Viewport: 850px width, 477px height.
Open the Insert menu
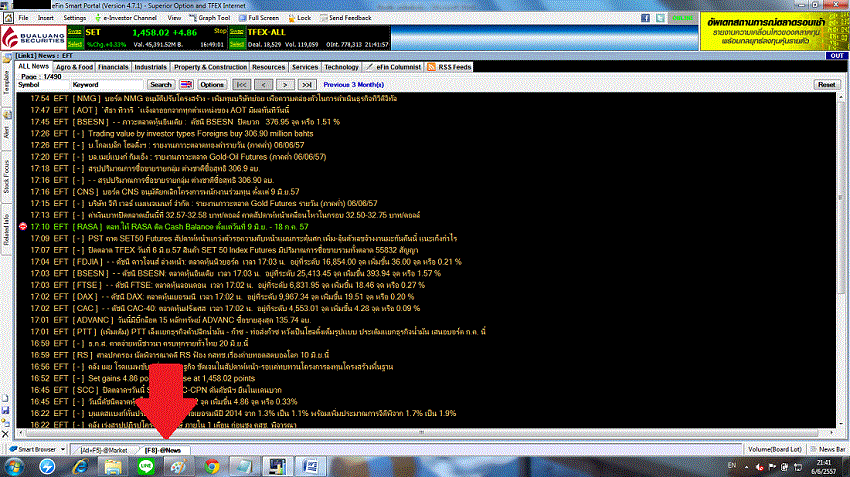[46, 18]
